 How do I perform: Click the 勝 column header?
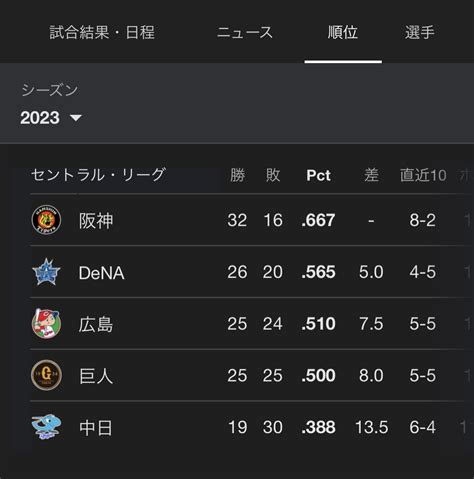click(x=237, y=175)
